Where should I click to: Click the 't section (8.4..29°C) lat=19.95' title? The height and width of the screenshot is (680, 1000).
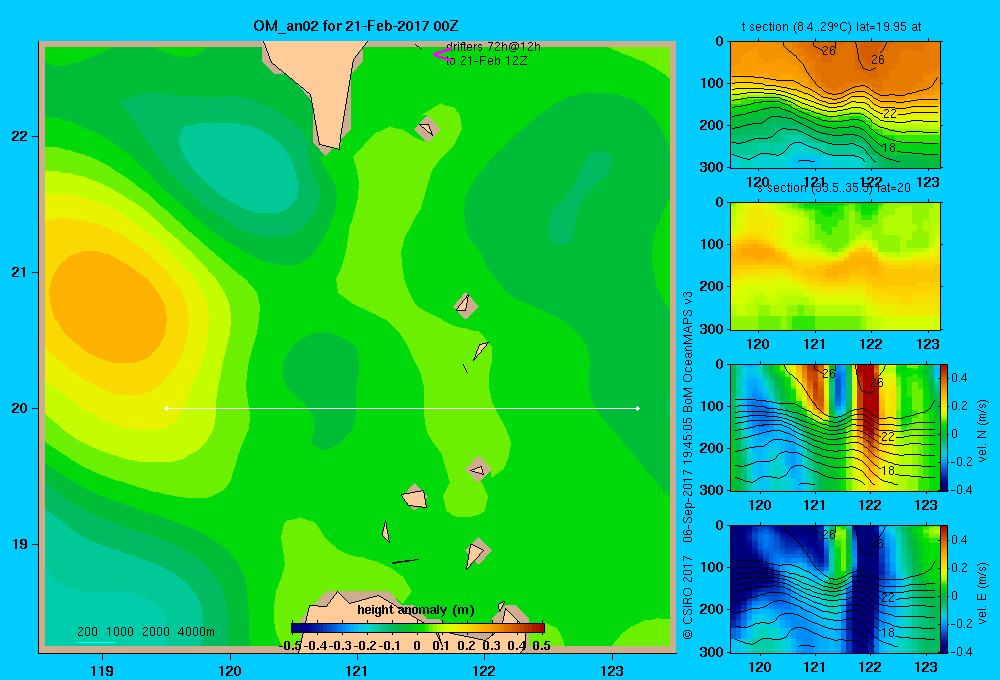tap(831, 27)
